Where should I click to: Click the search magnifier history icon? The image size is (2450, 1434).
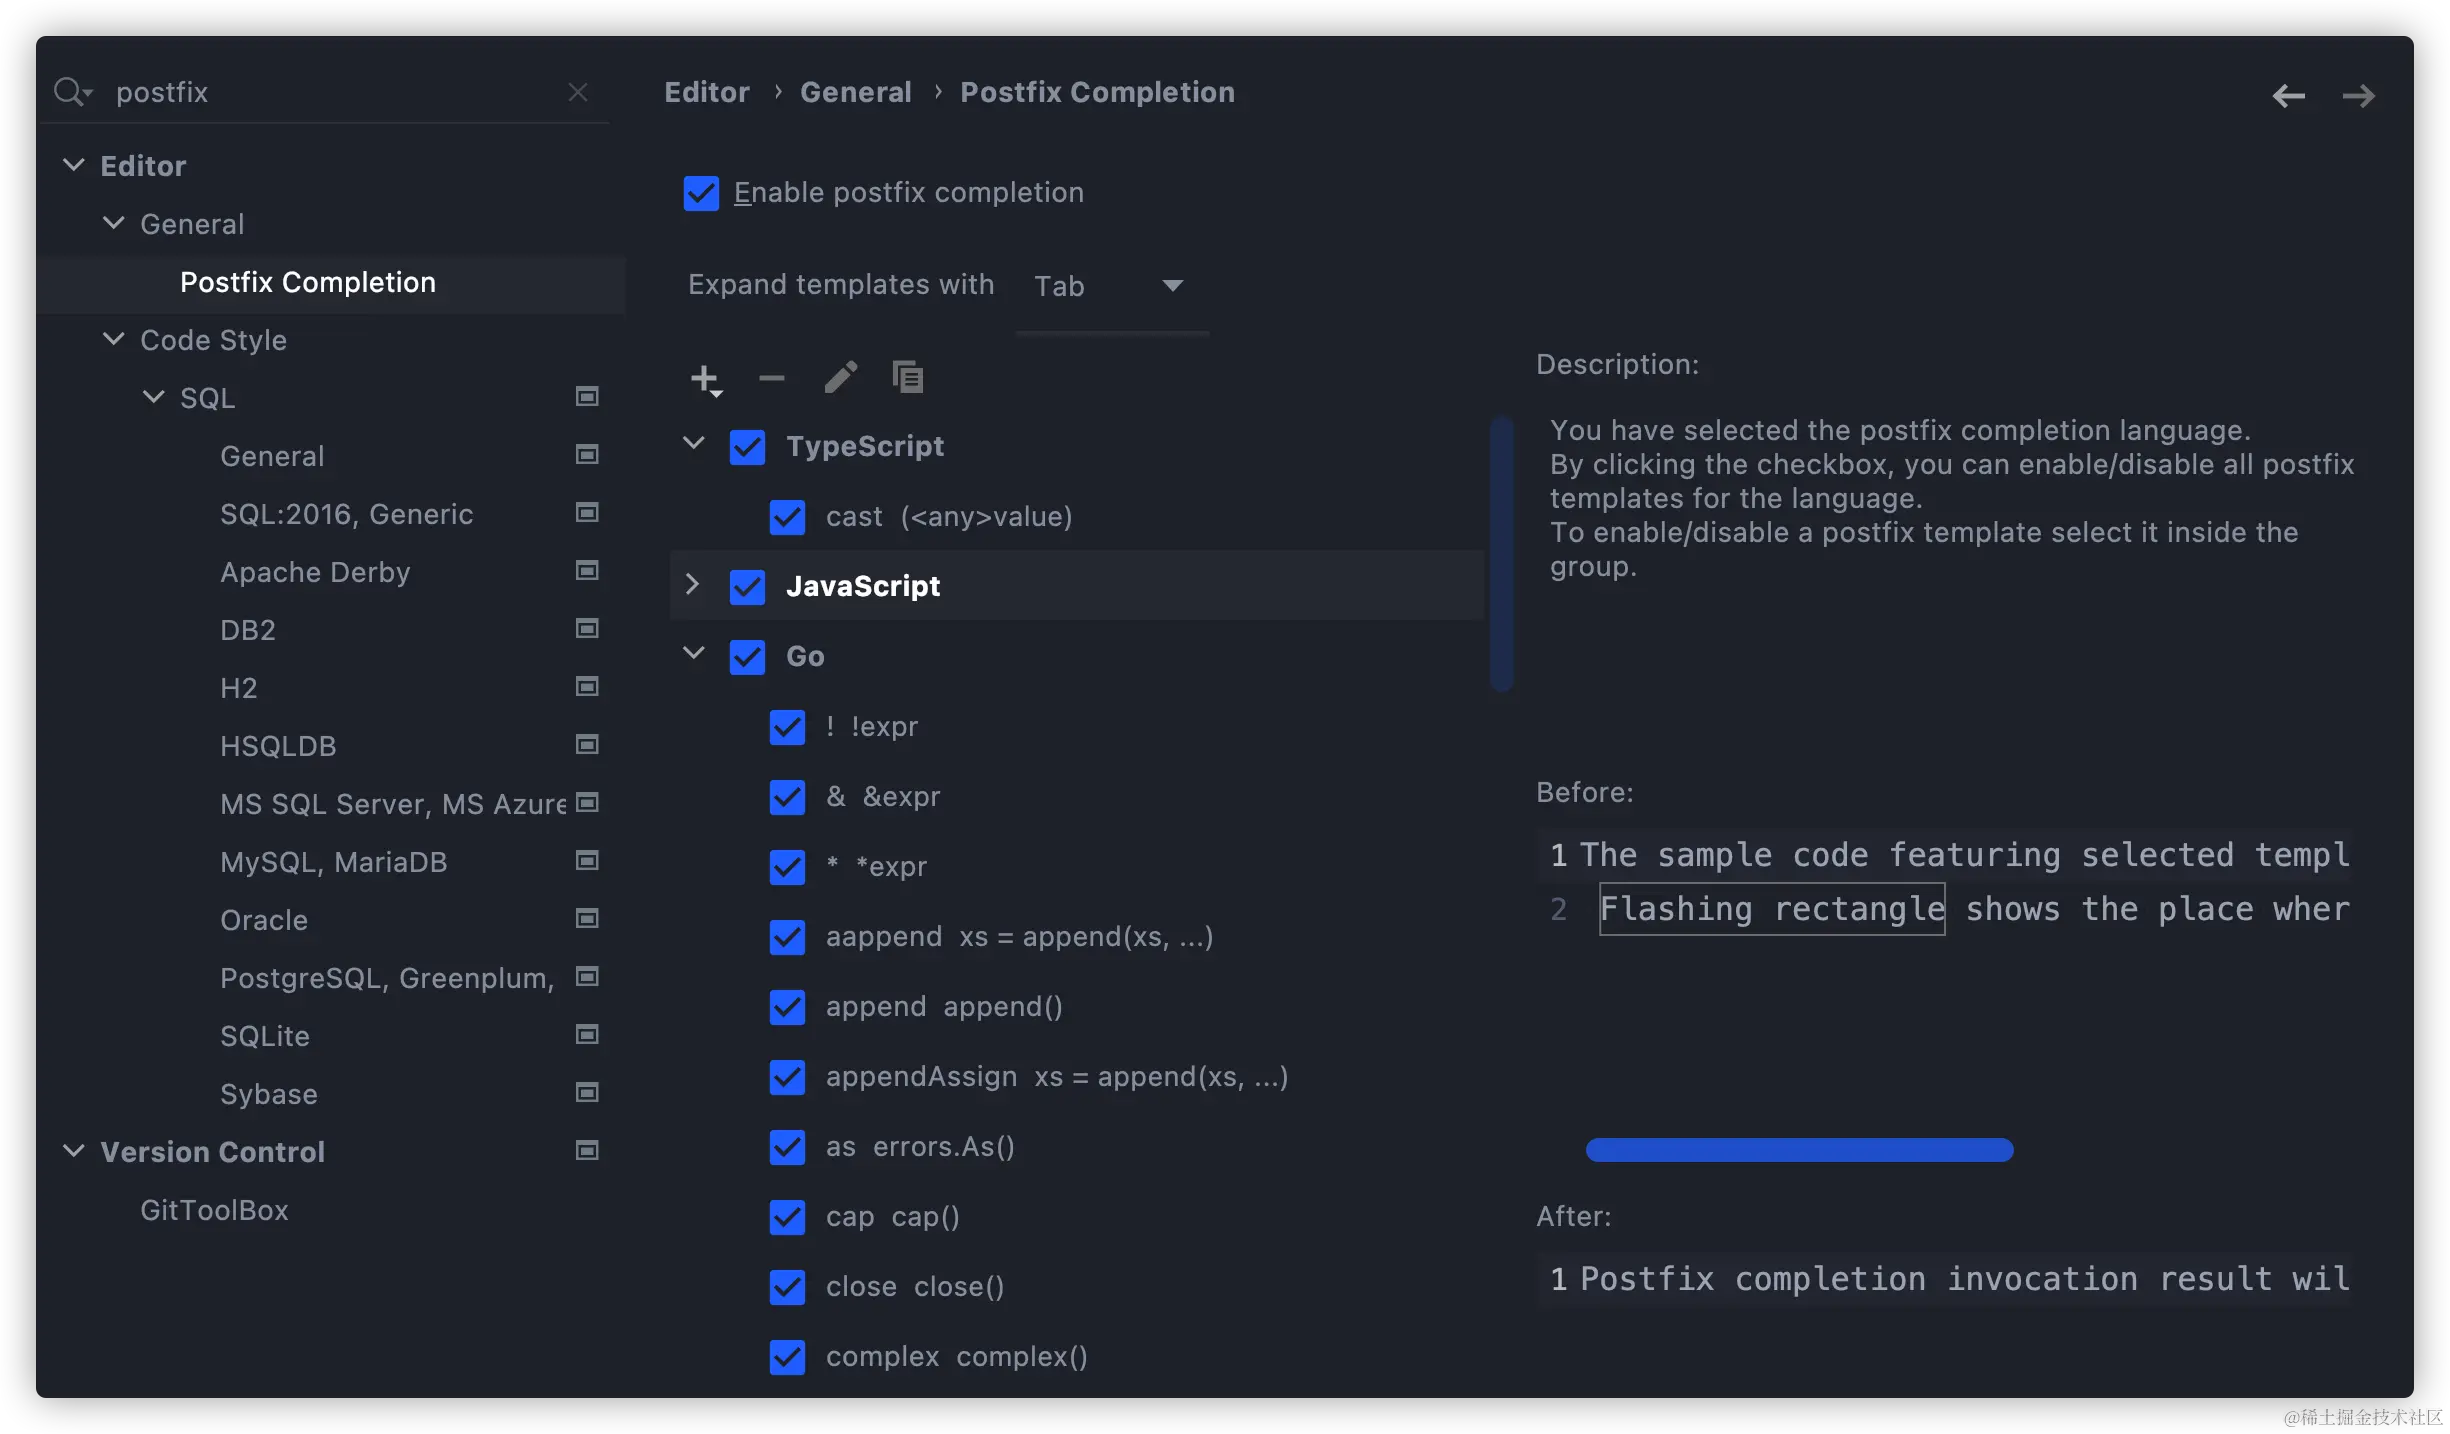coord(72,92)
